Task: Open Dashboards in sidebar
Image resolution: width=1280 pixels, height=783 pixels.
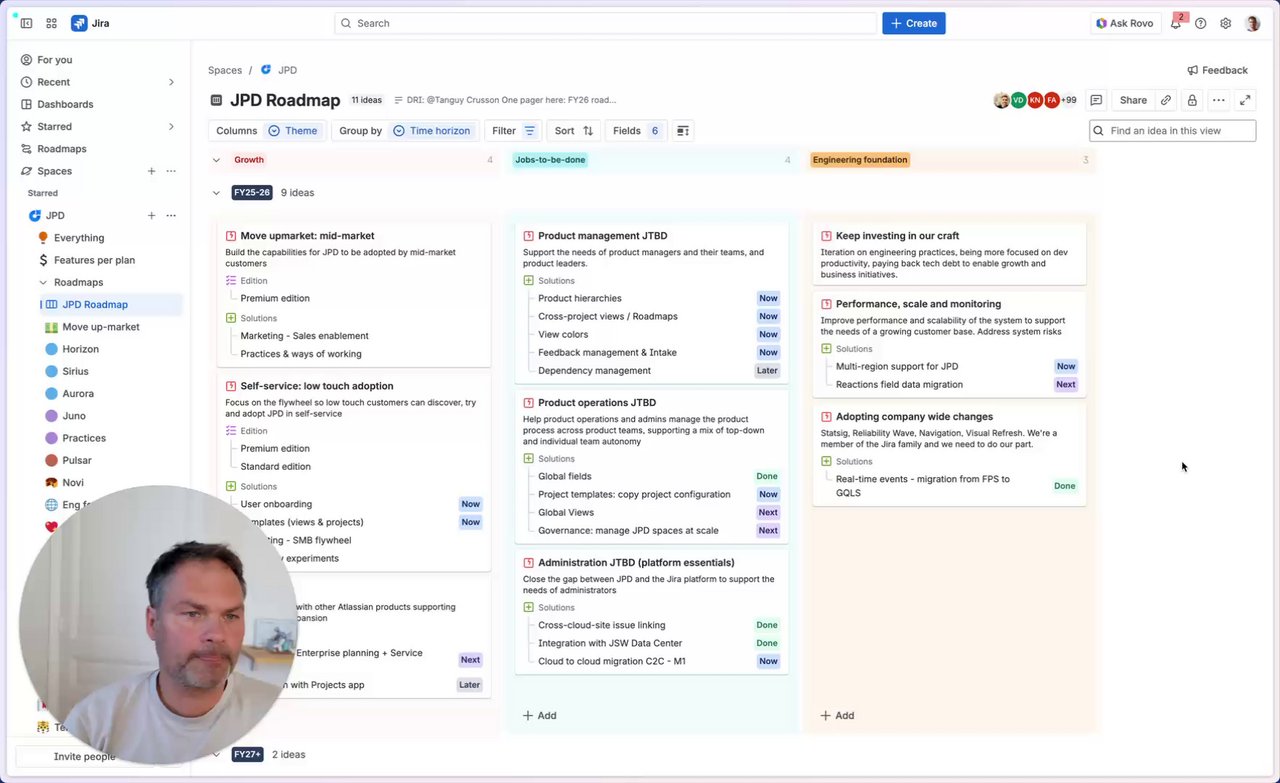Action: tap(98, 104)
